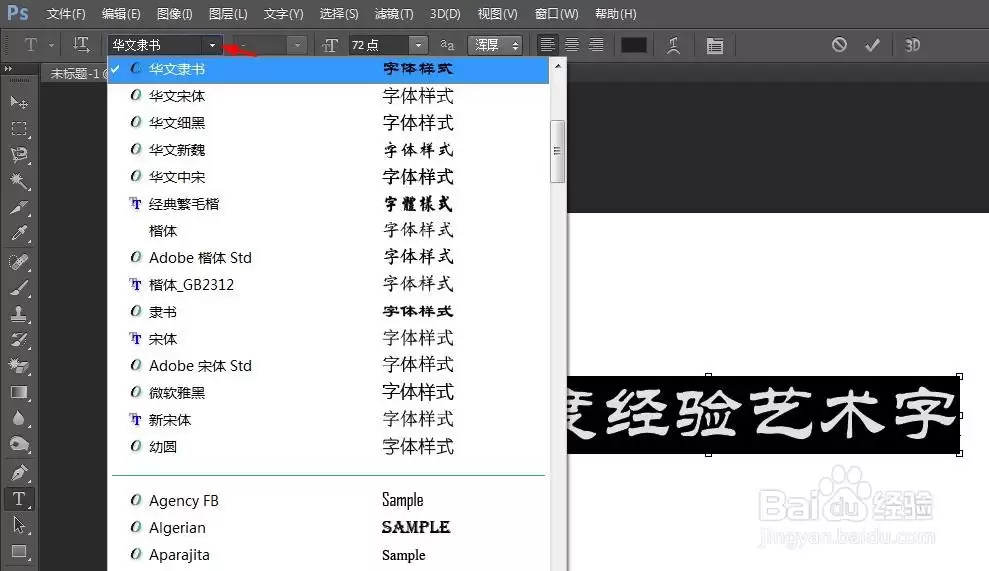
Task: Commit current text edits with checkmark
Action: point(873,45)
